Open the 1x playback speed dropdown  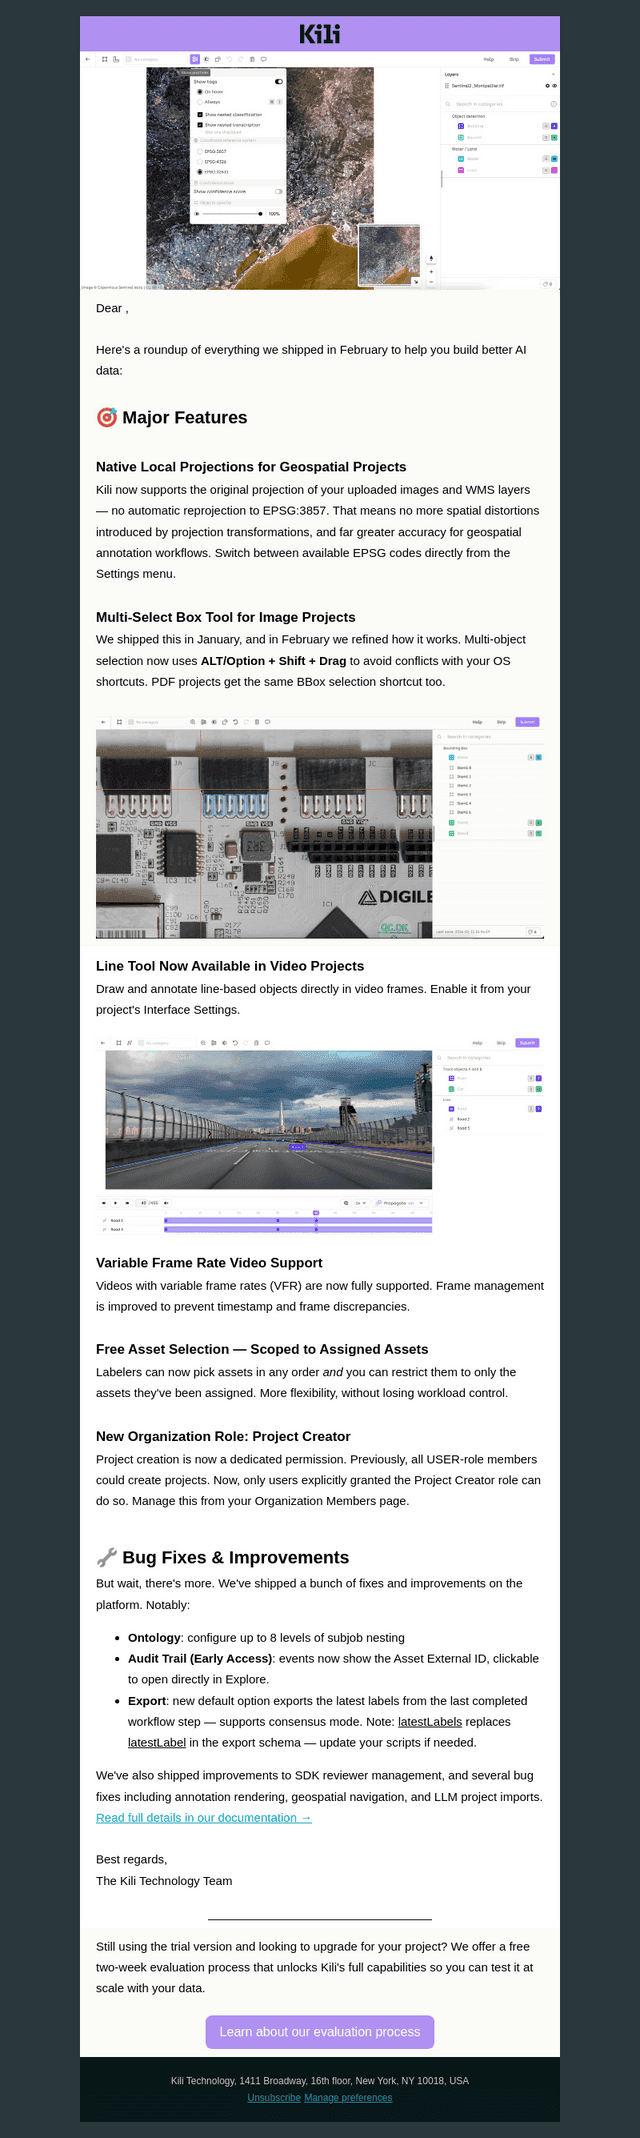pos(360,1203)
